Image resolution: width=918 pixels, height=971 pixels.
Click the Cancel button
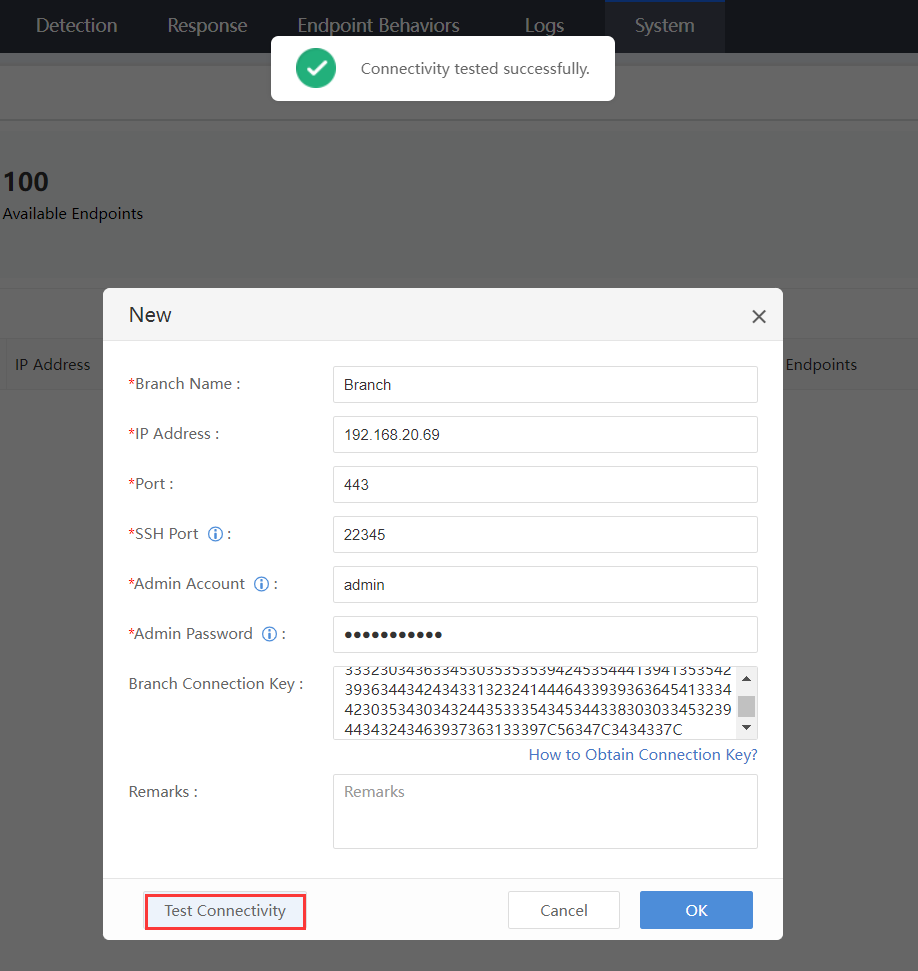[564, 910]
